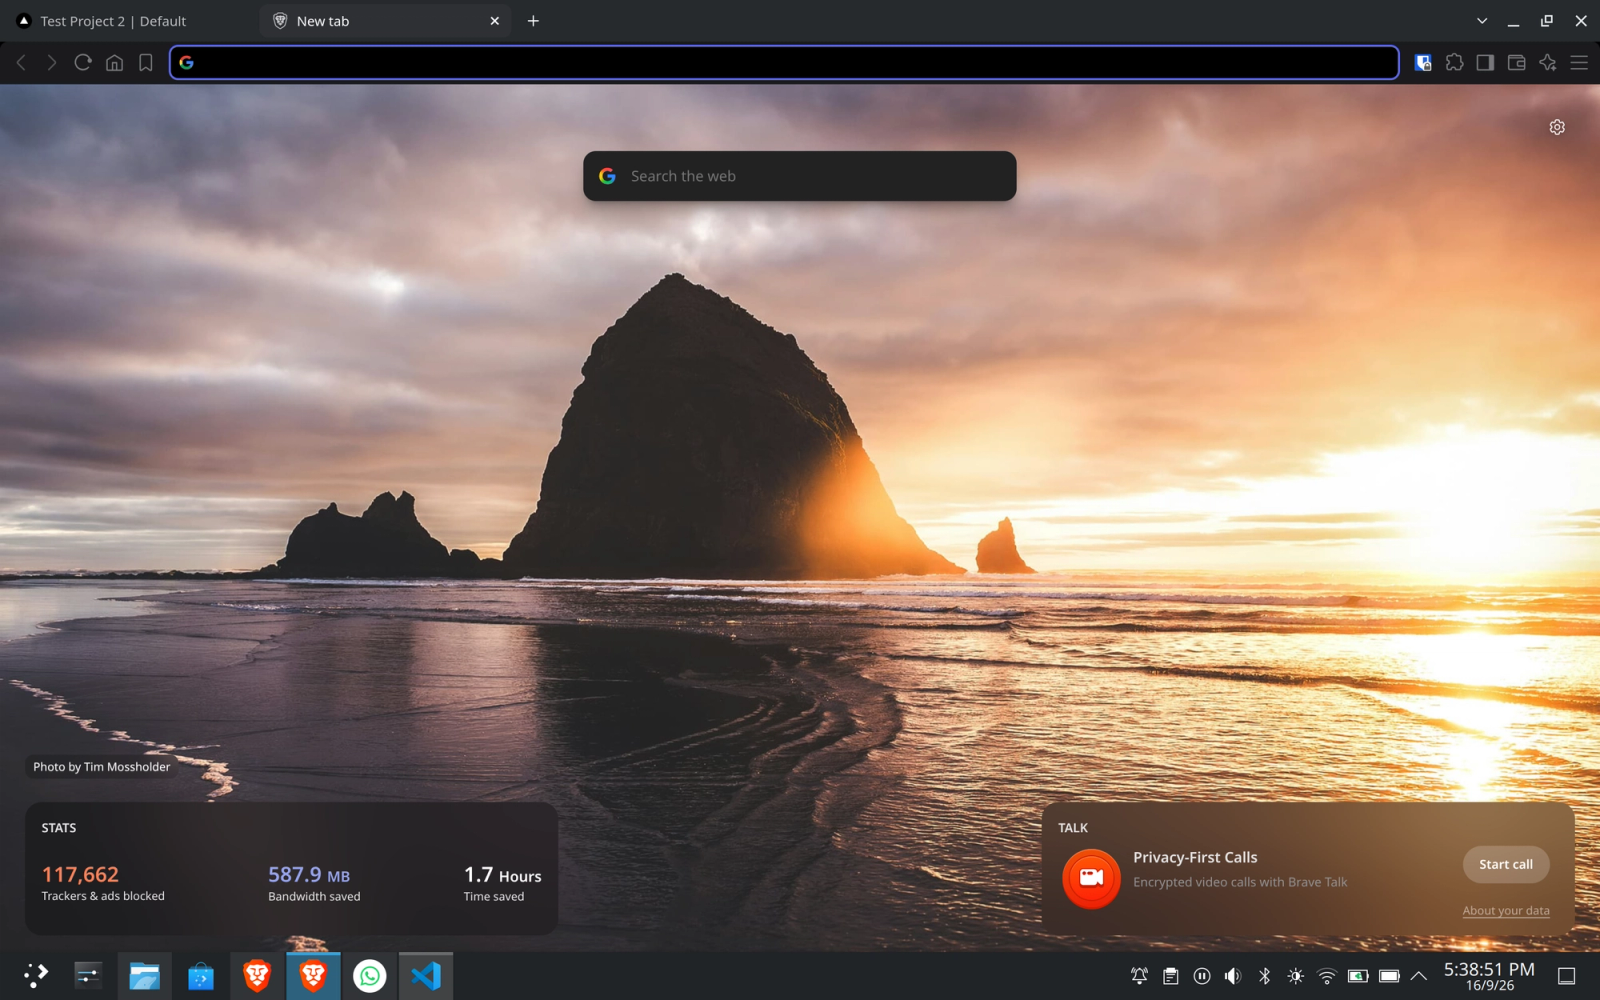Open the tab search dropdown arrow
This screenshot has height=1000, width=1600.
coord(1482,21)
